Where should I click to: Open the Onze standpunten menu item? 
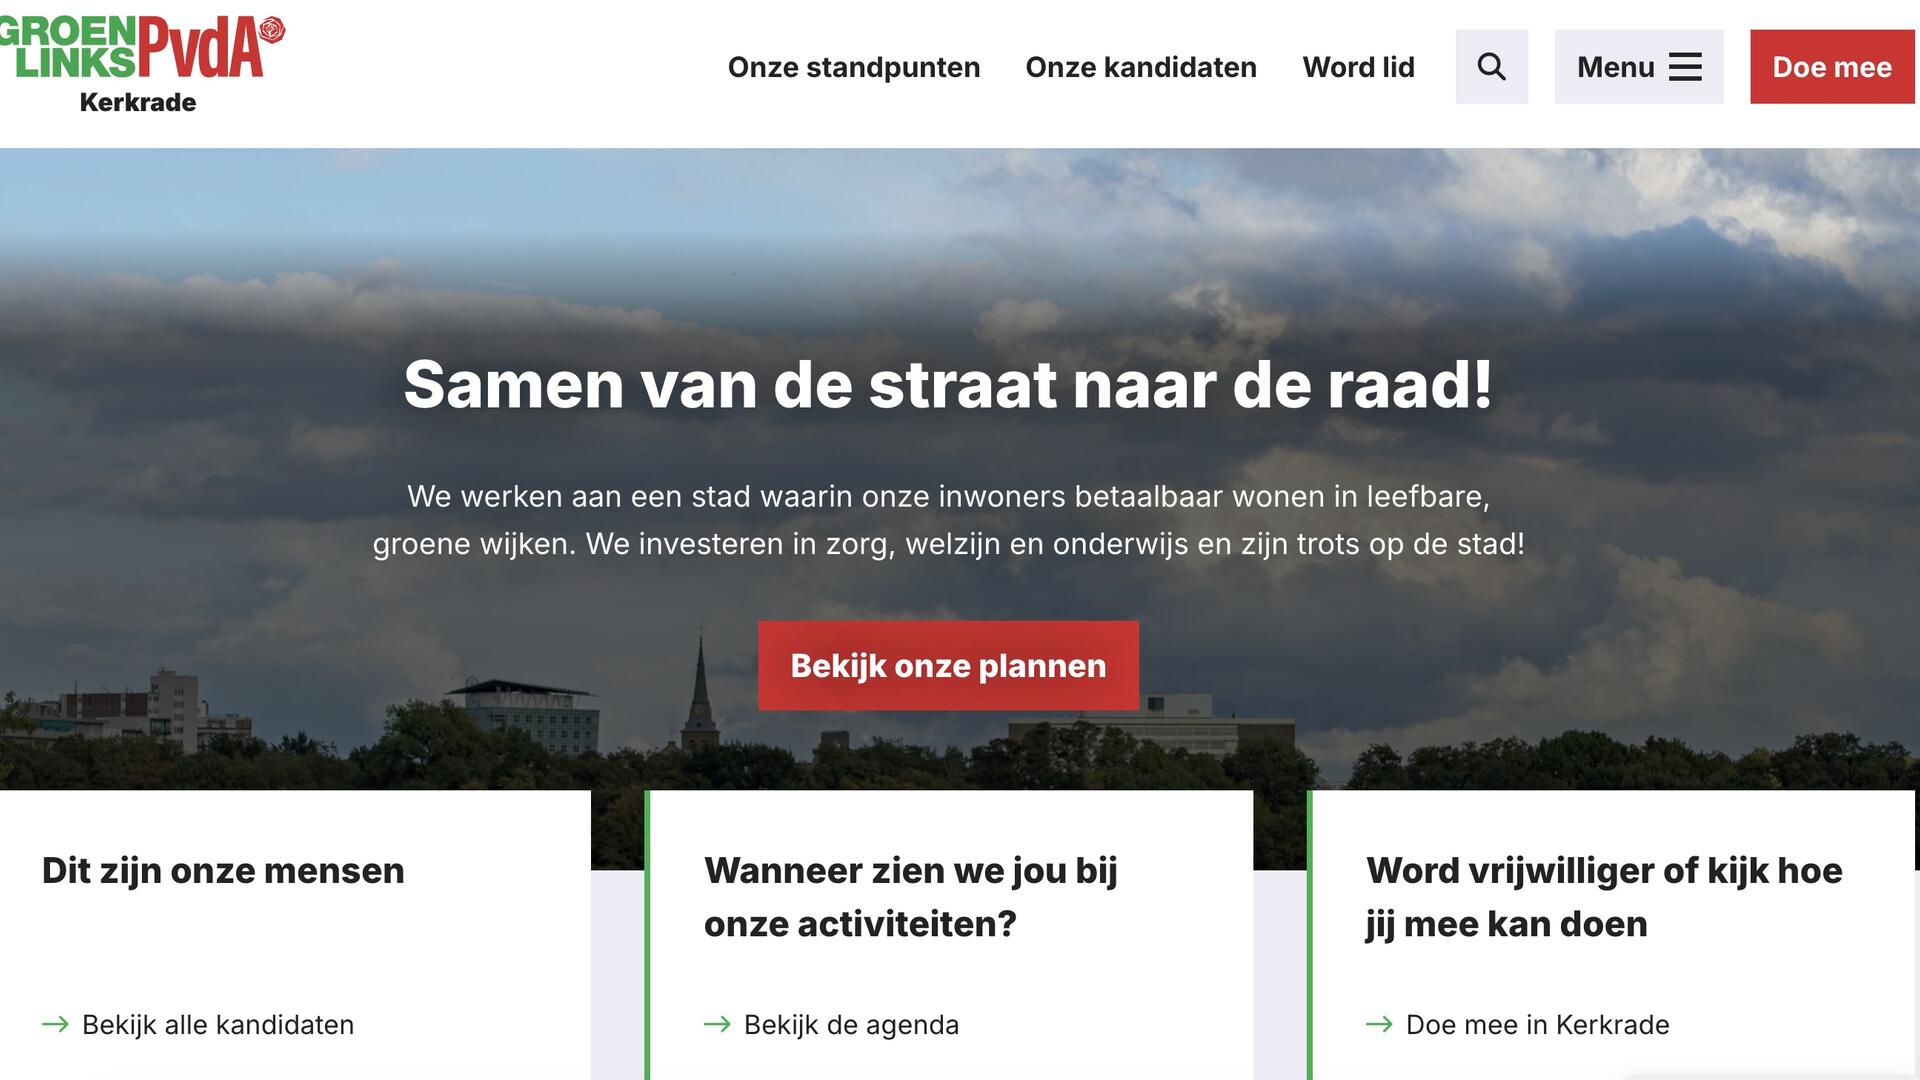coord(853,67)
